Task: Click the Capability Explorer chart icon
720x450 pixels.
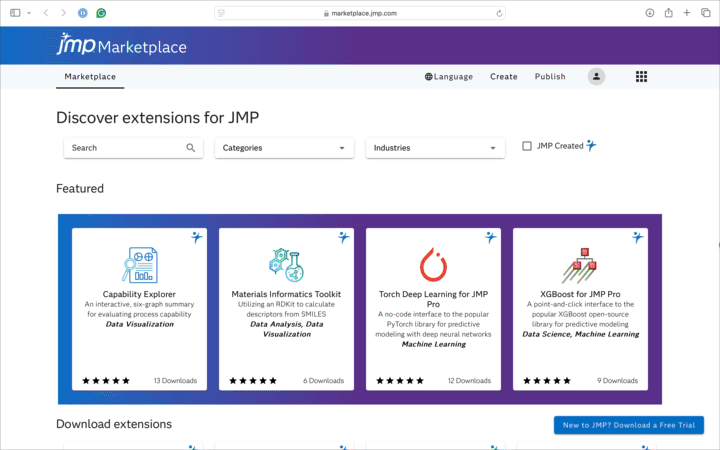Action: [139, 264]
